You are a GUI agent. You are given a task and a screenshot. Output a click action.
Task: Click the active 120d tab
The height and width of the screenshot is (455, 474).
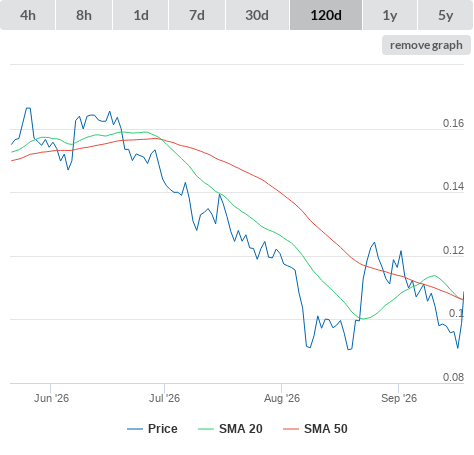coord(326,15)
